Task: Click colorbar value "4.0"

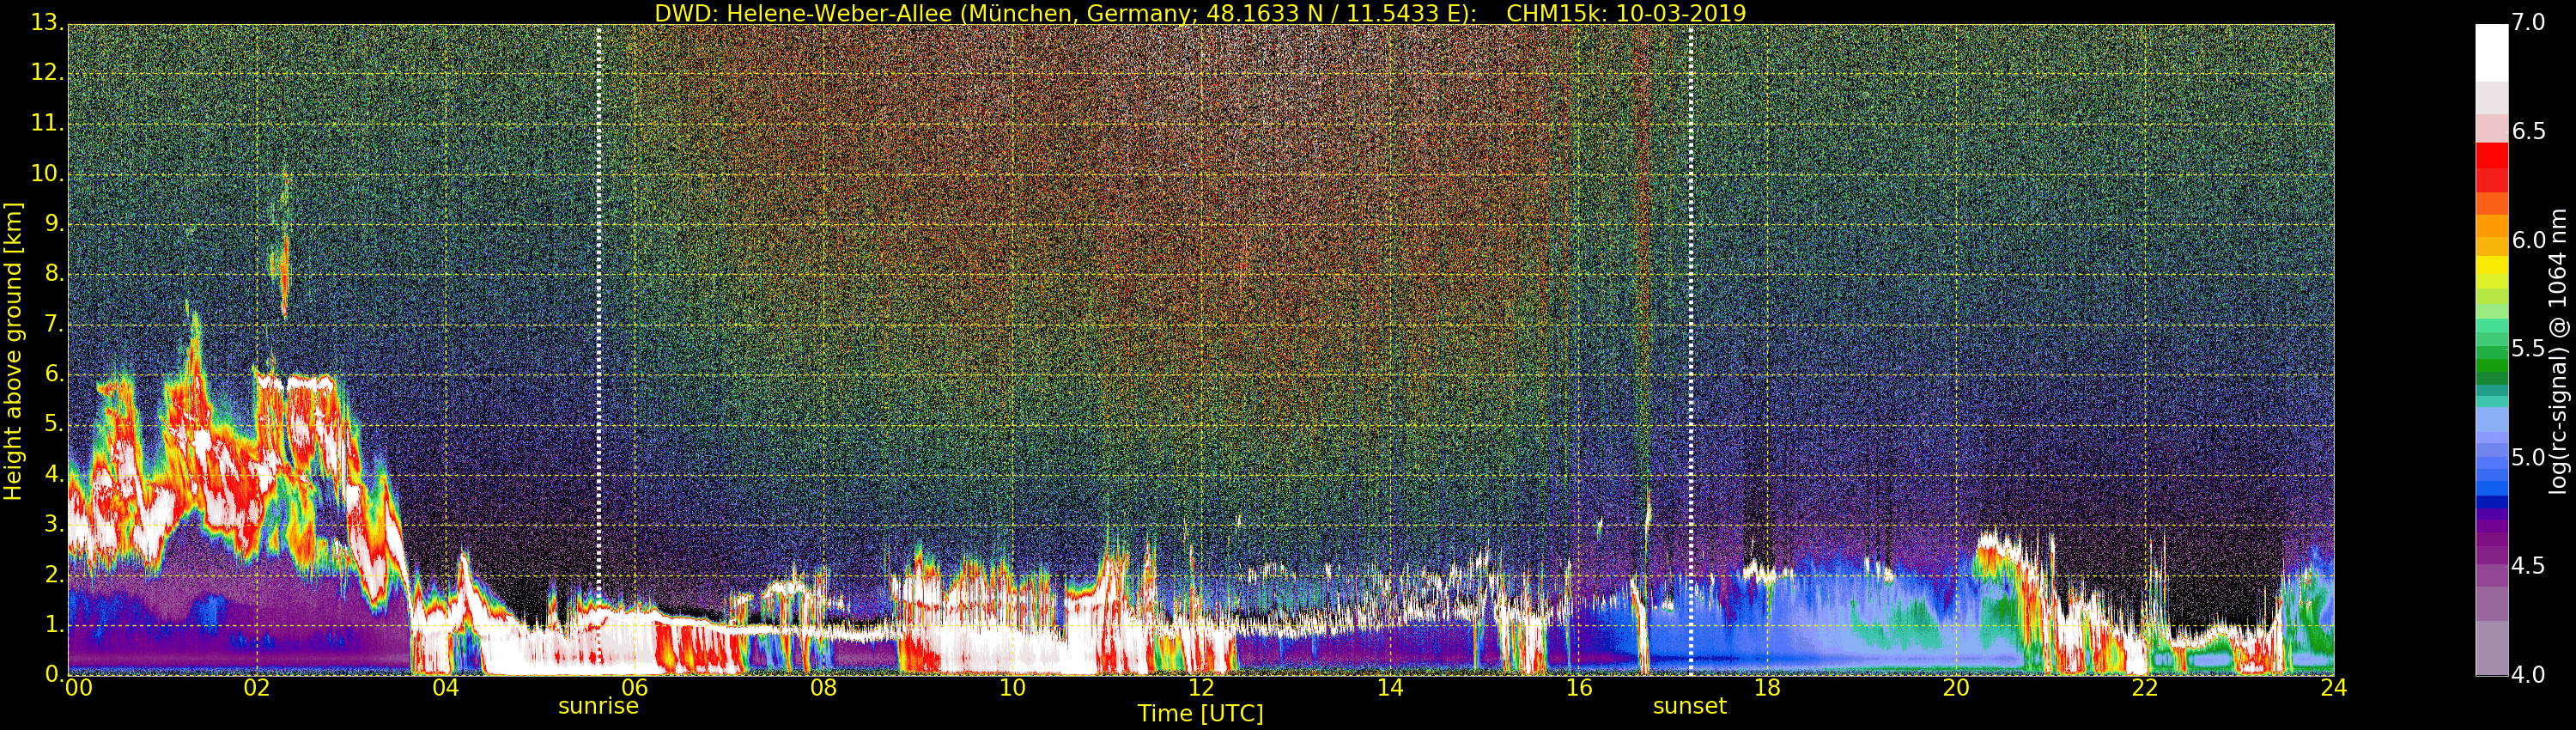Action: [2528, 675]
